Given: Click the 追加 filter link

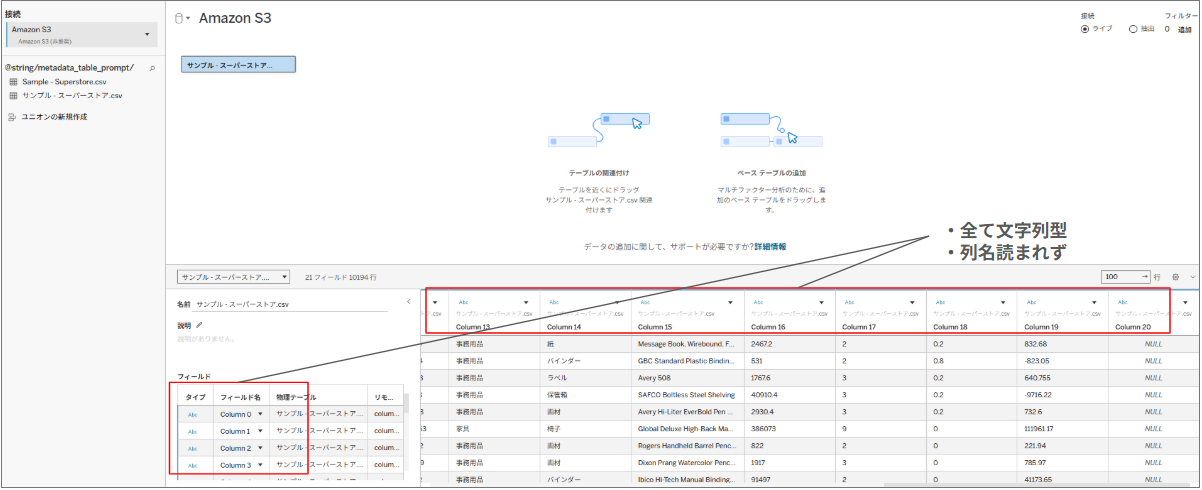Looking at the screenshot, I should pyautogui.click(x=1184, y=29).
